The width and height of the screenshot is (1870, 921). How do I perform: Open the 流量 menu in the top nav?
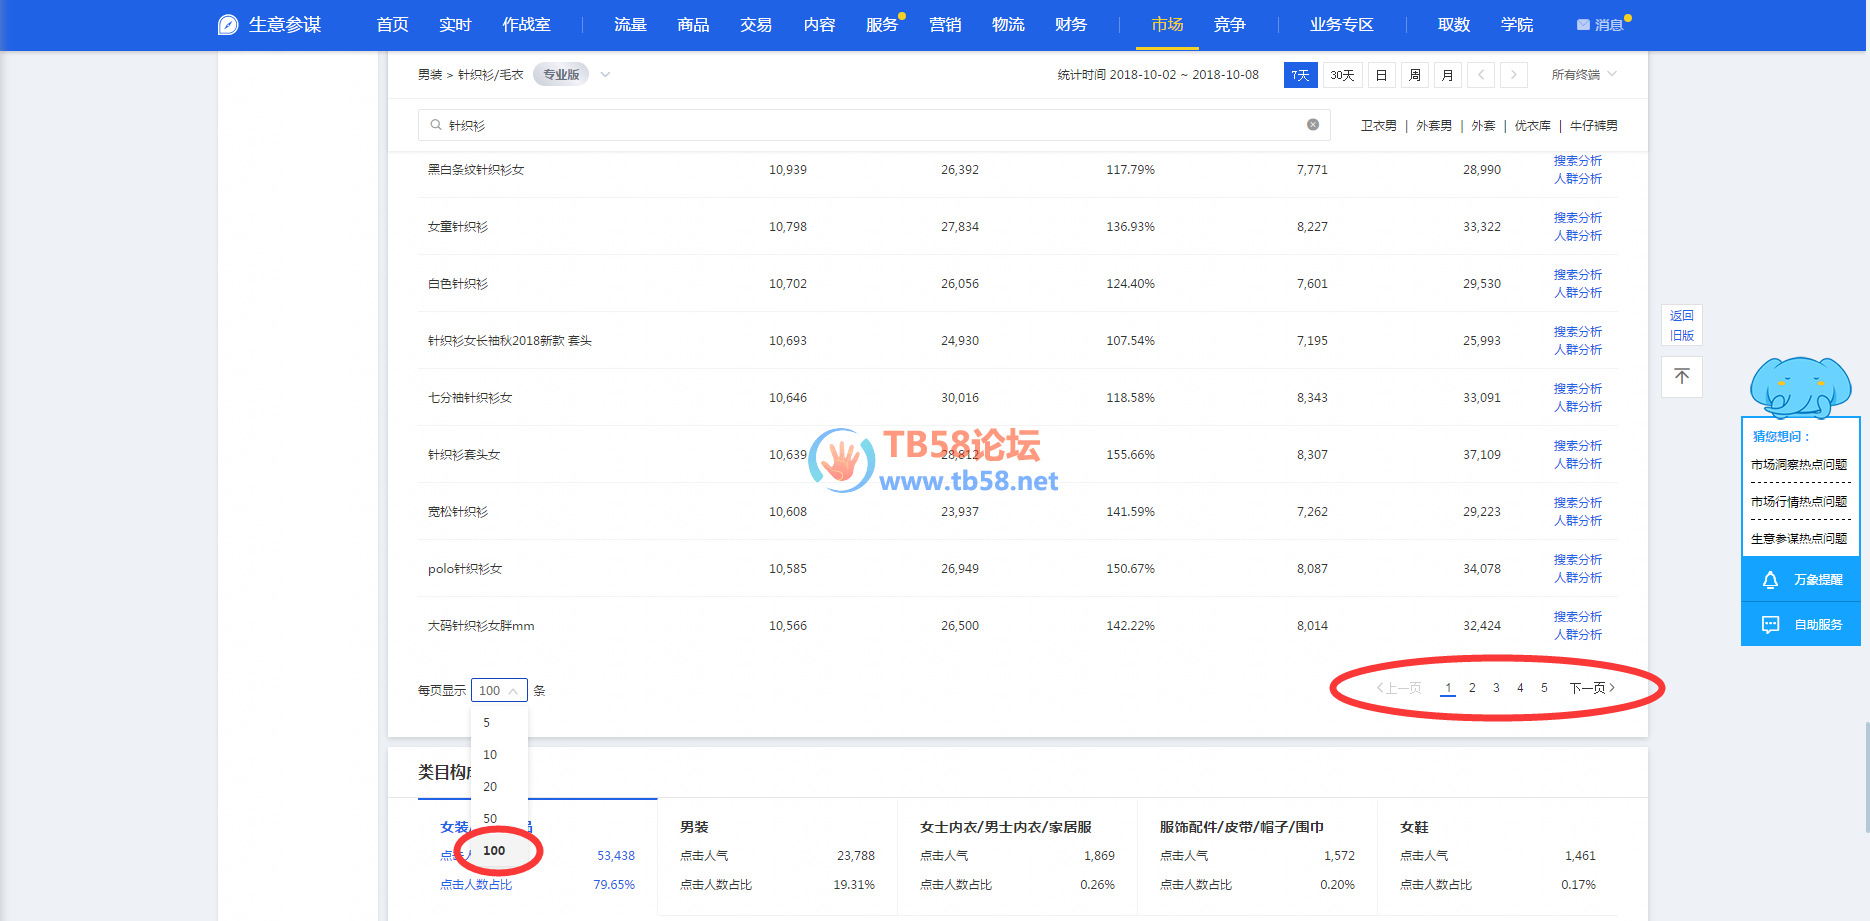[x=630, y=25]
